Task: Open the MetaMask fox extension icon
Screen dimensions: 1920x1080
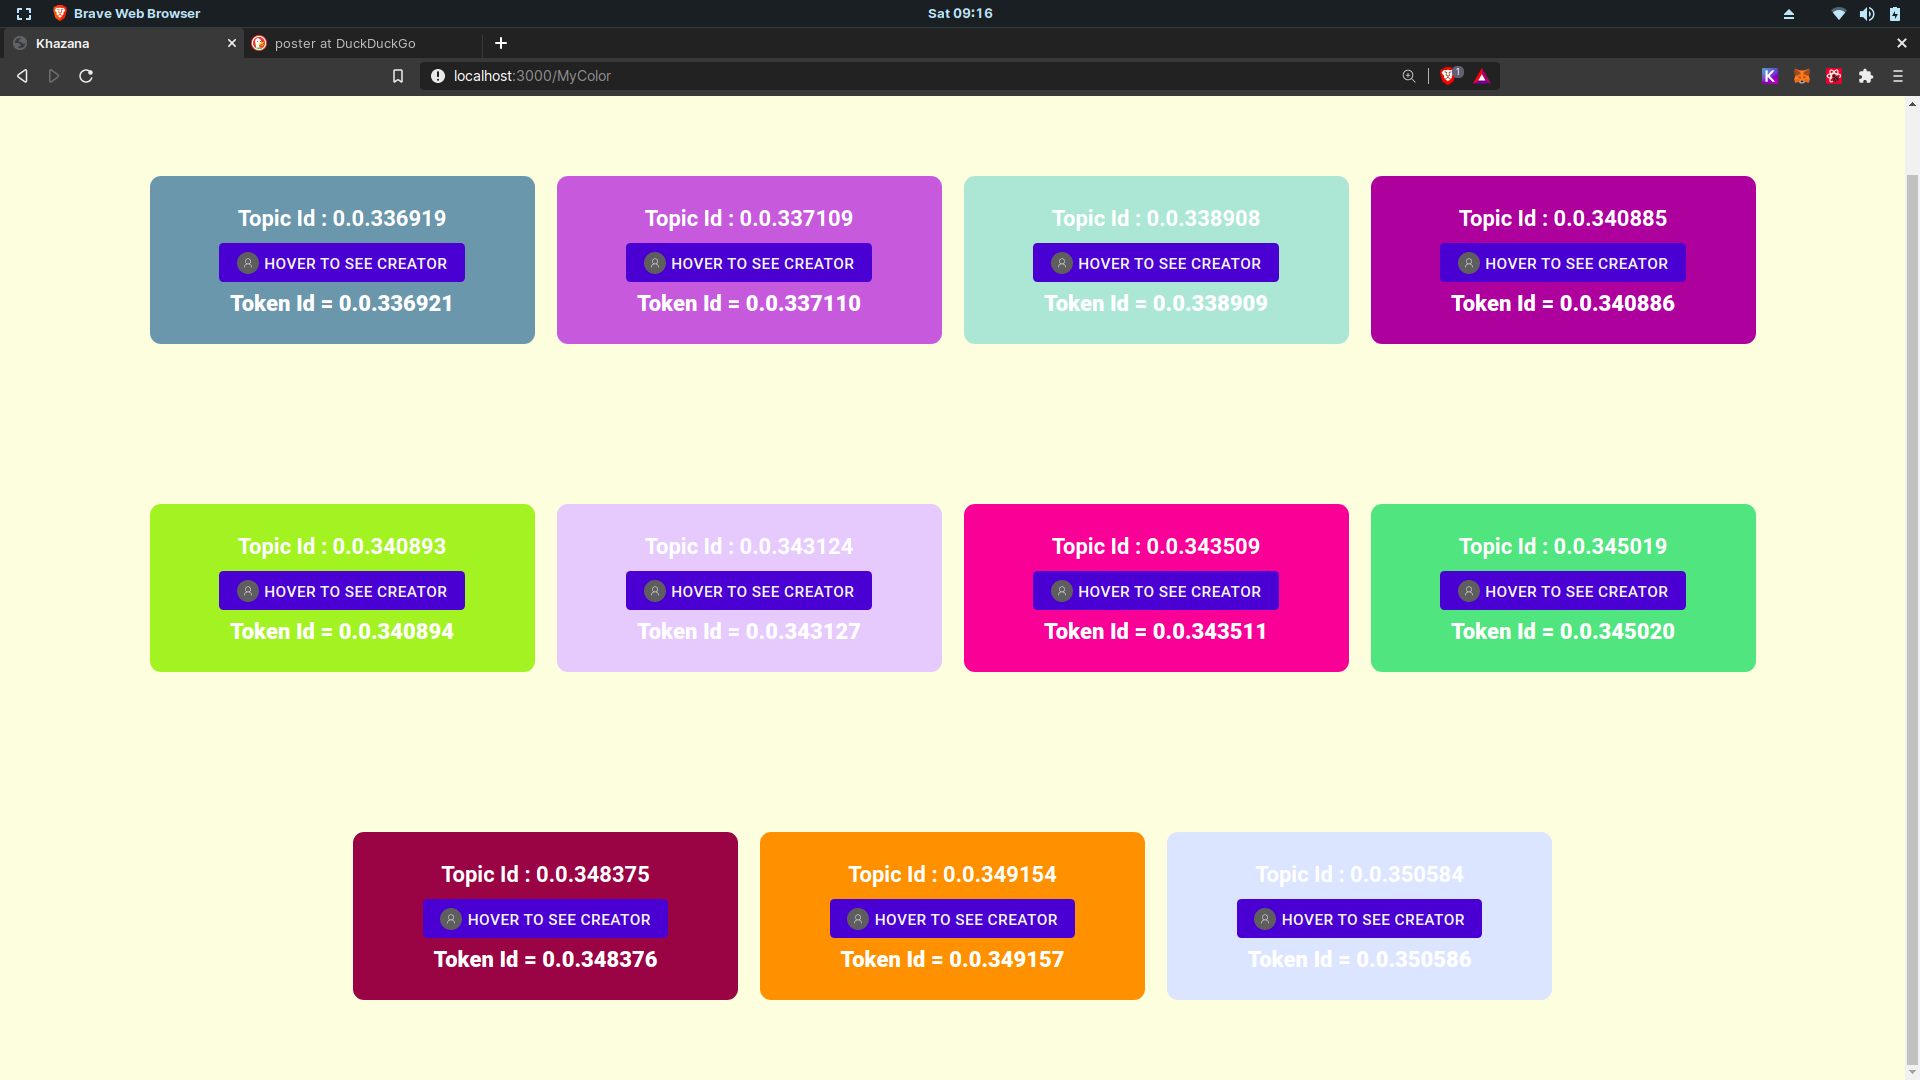Action: click(1802, 76)
